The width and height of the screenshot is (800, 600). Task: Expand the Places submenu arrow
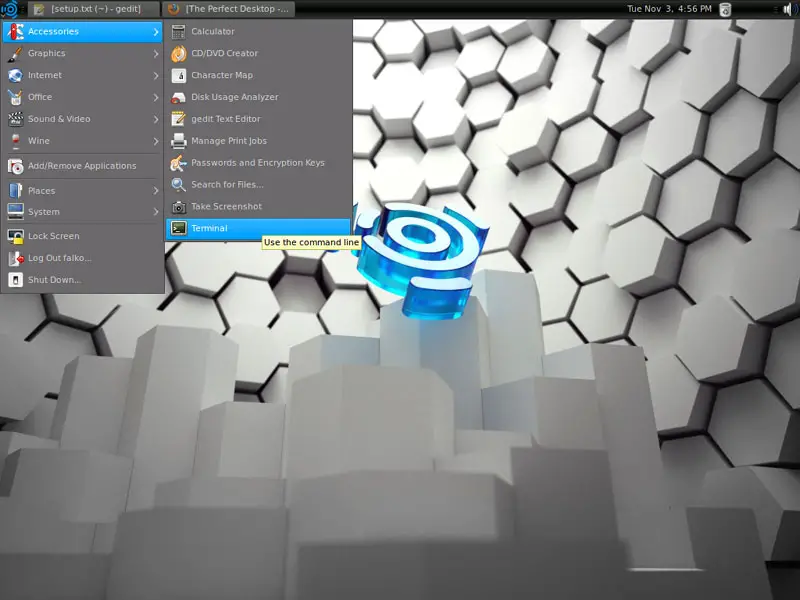tap(156, 191)
